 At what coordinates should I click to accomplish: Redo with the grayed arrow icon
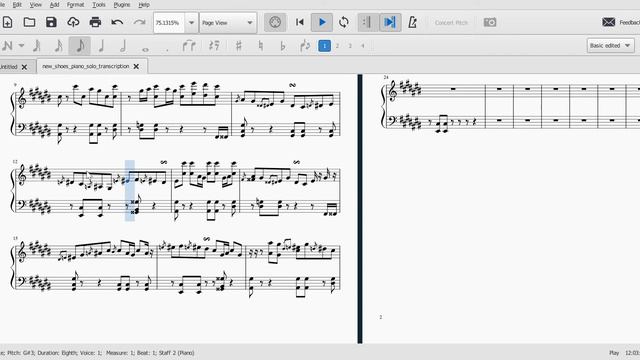pos(139,22)
